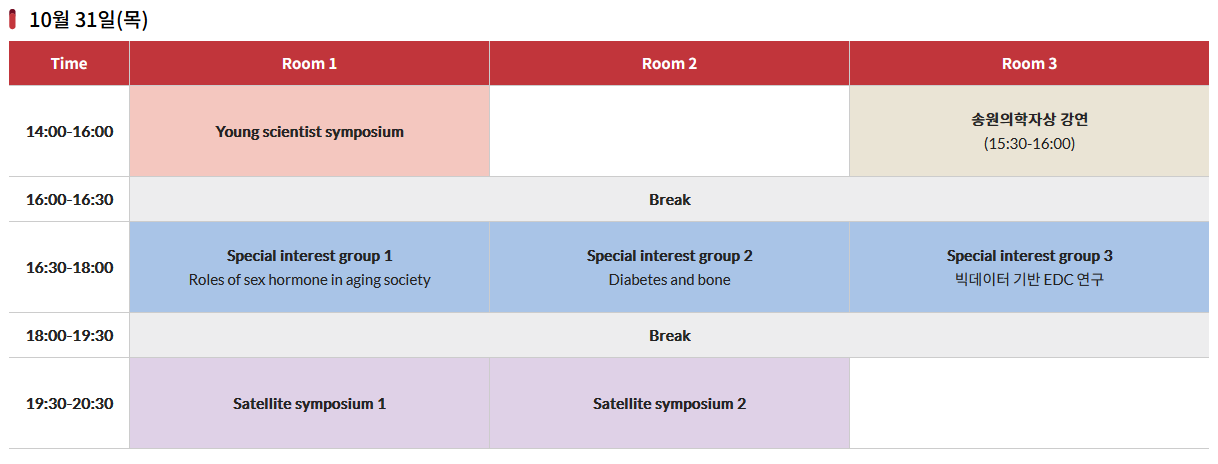Click the empty Room 3 cell at 19:30-20:30

click(x=1029, y=403)
